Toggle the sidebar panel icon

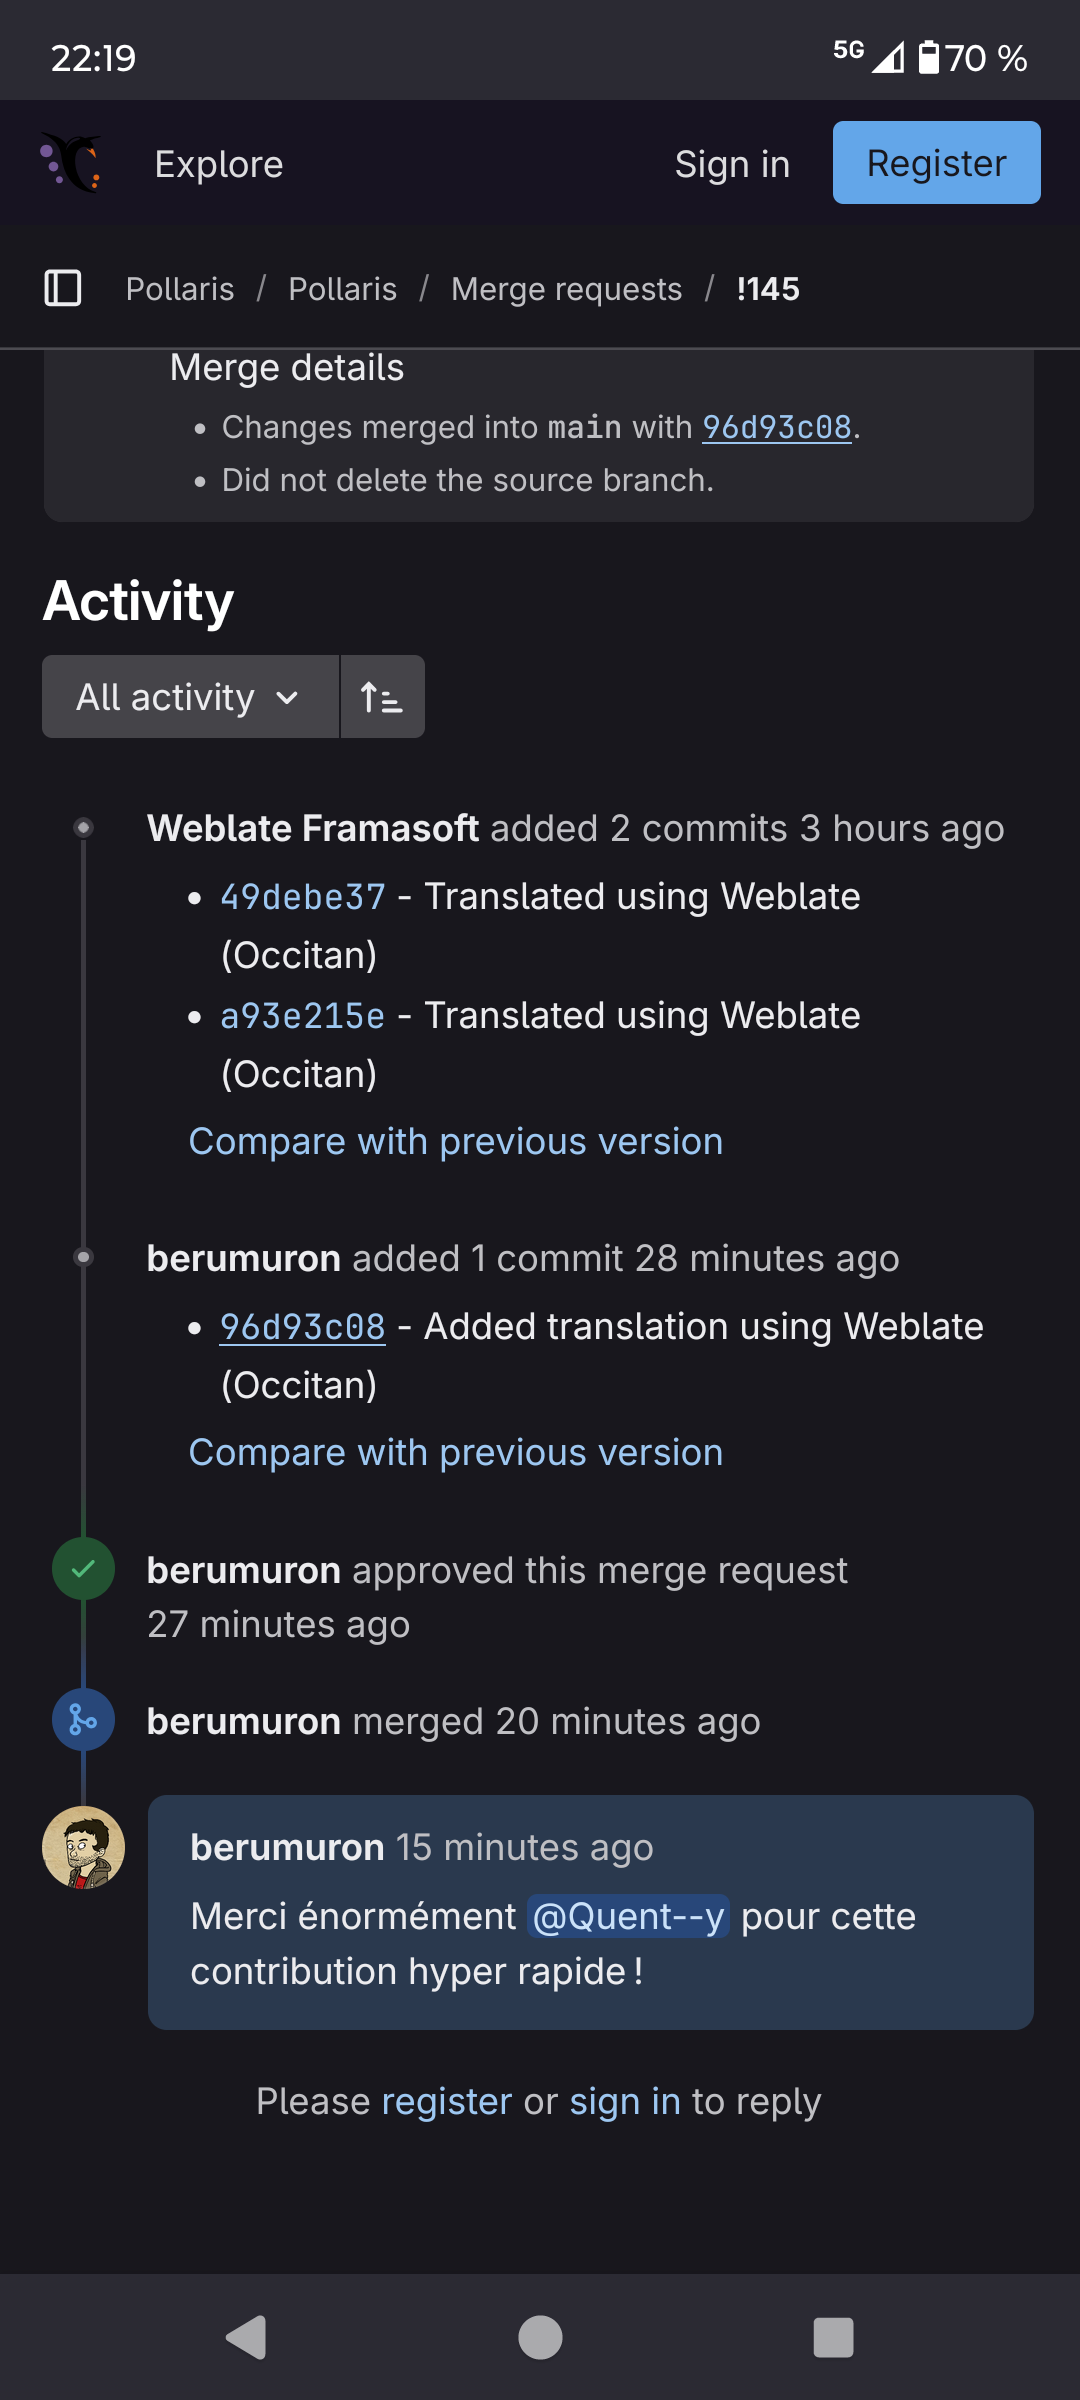[63, 288]
